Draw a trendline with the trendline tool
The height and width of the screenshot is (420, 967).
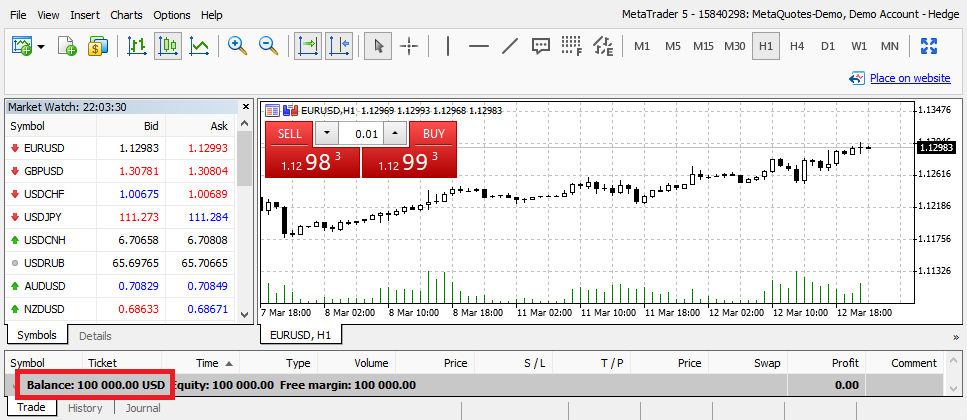(x=509, y=45)
